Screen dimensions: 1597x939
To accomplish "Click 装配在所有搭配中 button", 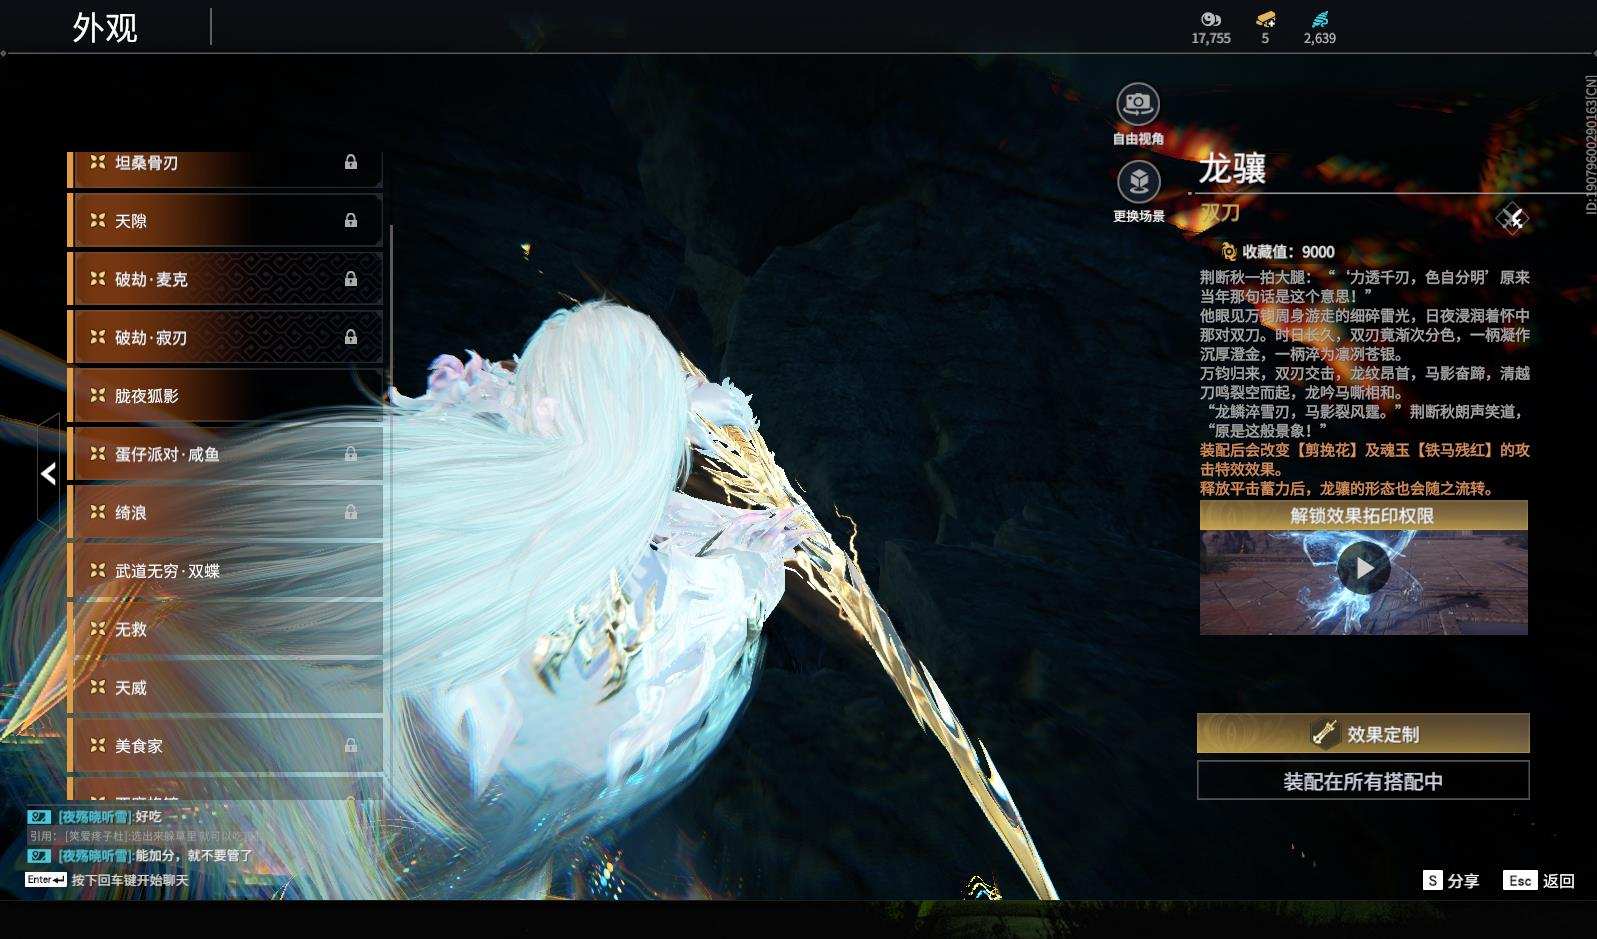I will click(1363, 781).
